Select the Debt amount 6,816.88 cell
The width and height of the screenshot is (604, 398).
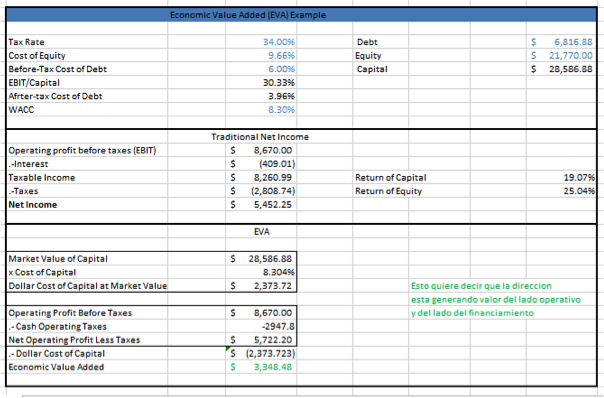coord(561,42)
